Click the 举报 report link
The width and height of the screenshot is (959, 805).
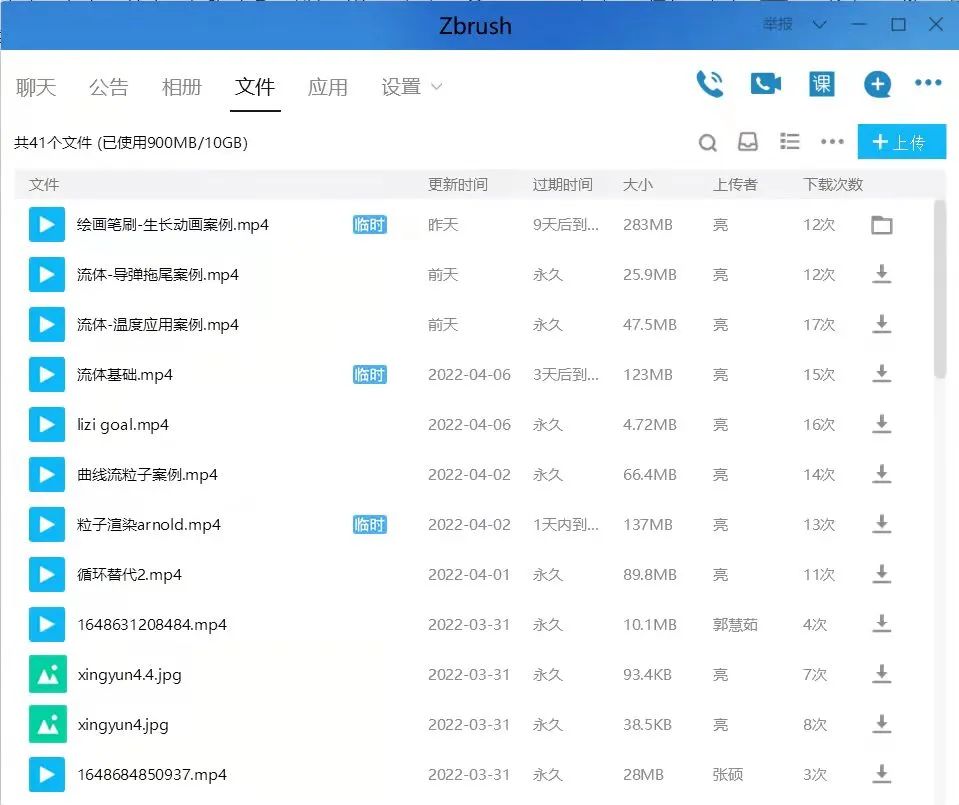pos(777,24)
